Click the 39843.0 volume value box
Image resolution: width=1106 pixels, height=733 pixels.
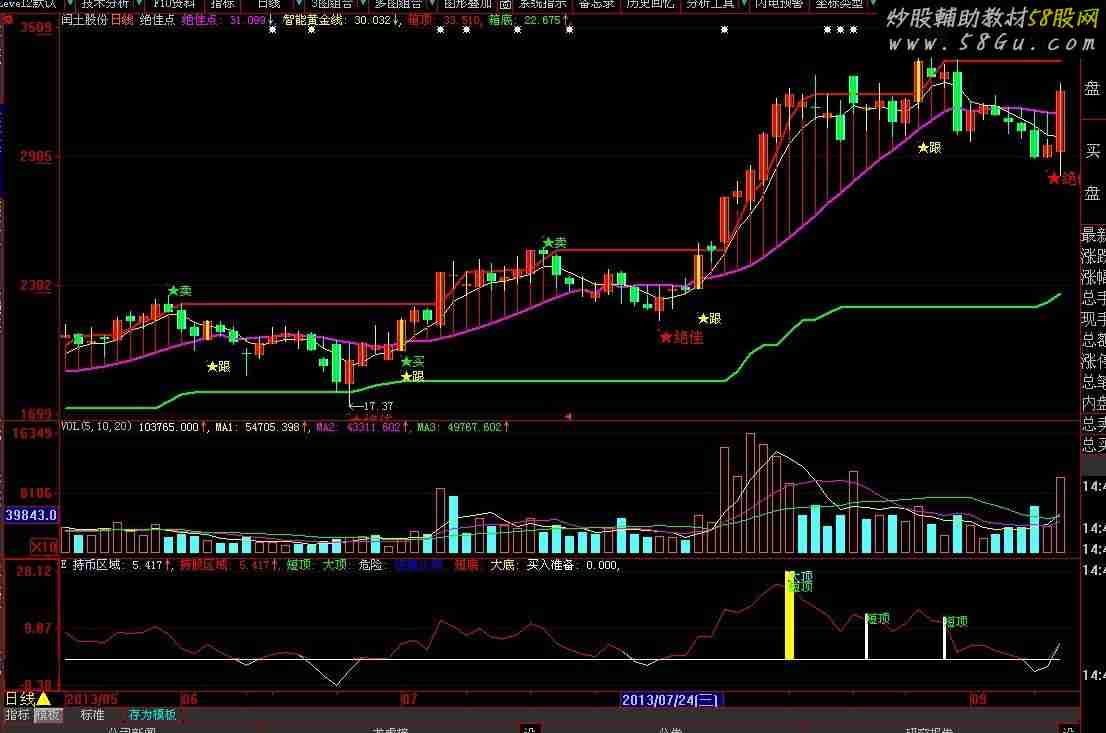tap(31, 515)
